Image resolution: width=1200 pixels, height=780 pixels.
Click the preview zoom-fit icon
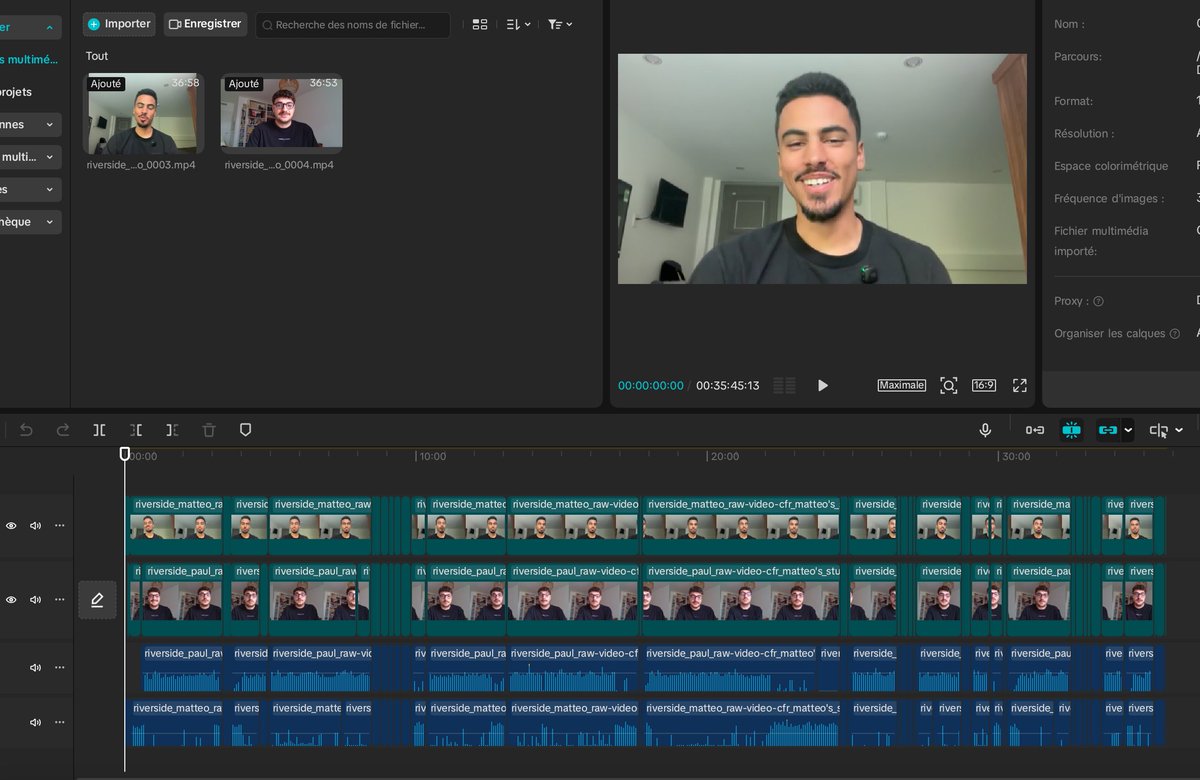(x=949, y=385)
